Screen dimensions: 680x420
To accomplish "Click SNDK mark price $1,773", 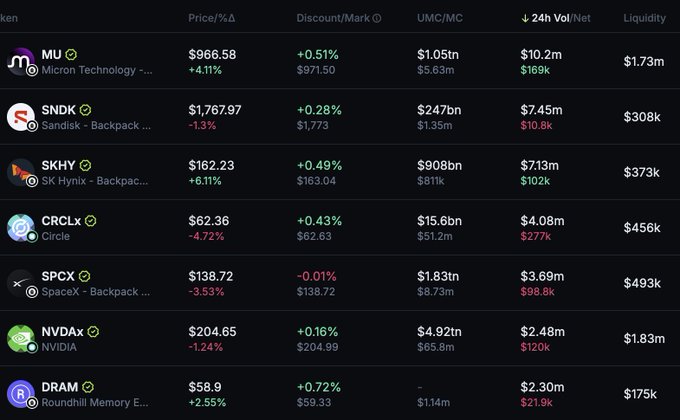I will (x=313, y=125).
